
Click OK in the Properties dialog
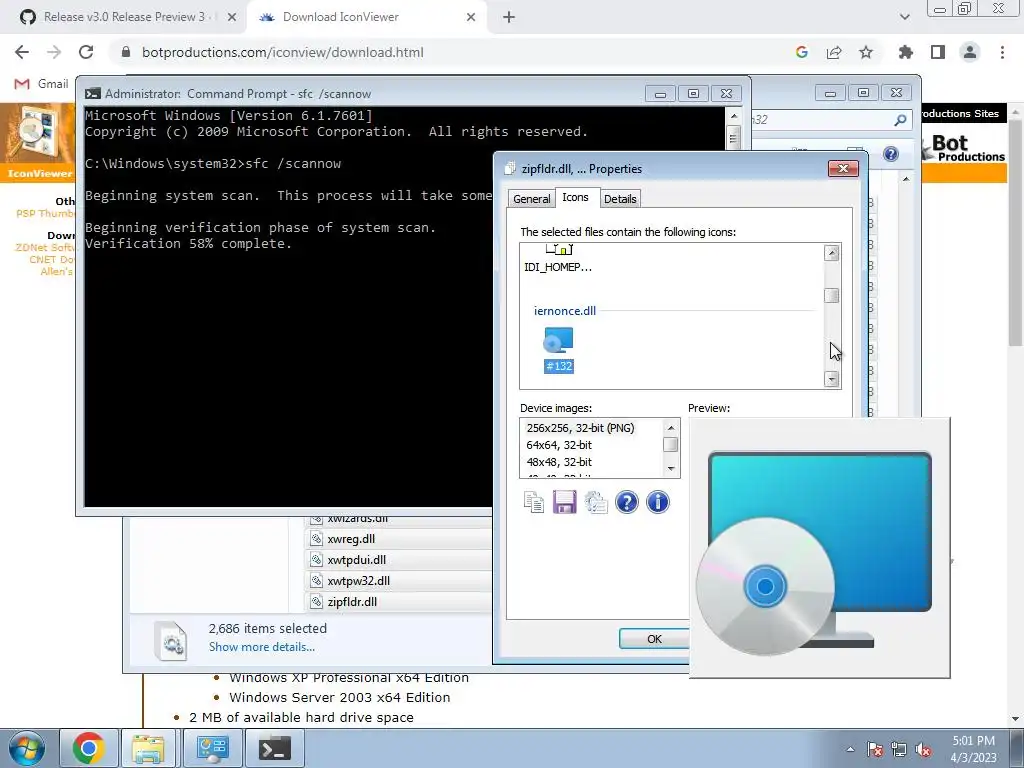tap(654, 639)
